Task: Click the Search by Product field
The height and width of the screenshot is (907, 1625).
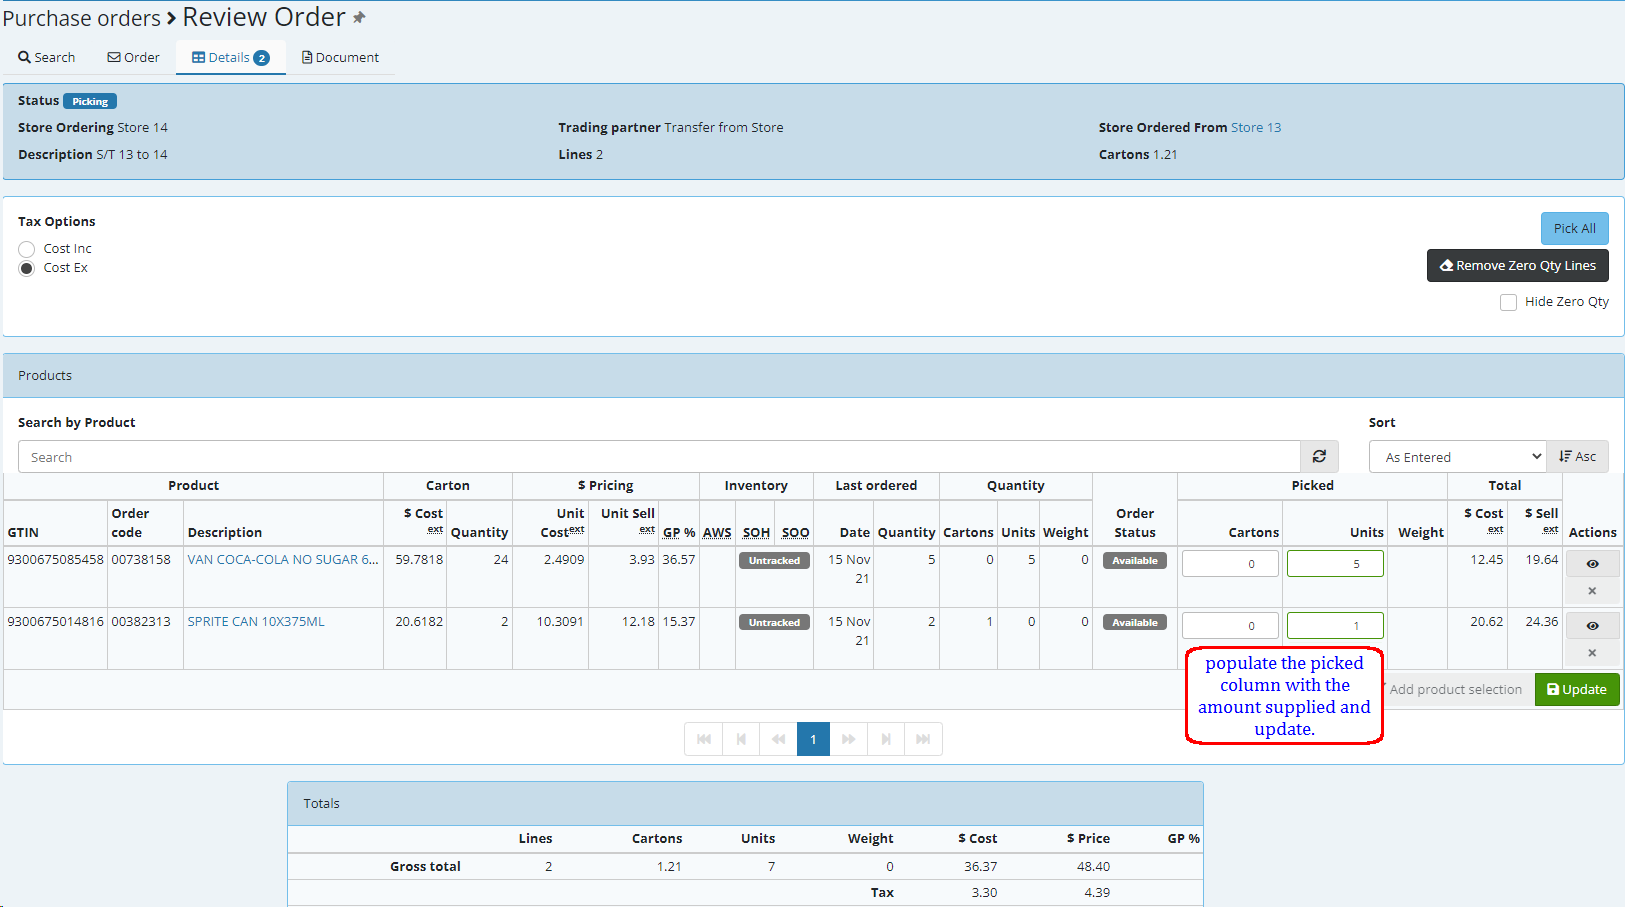Action: 659,457
